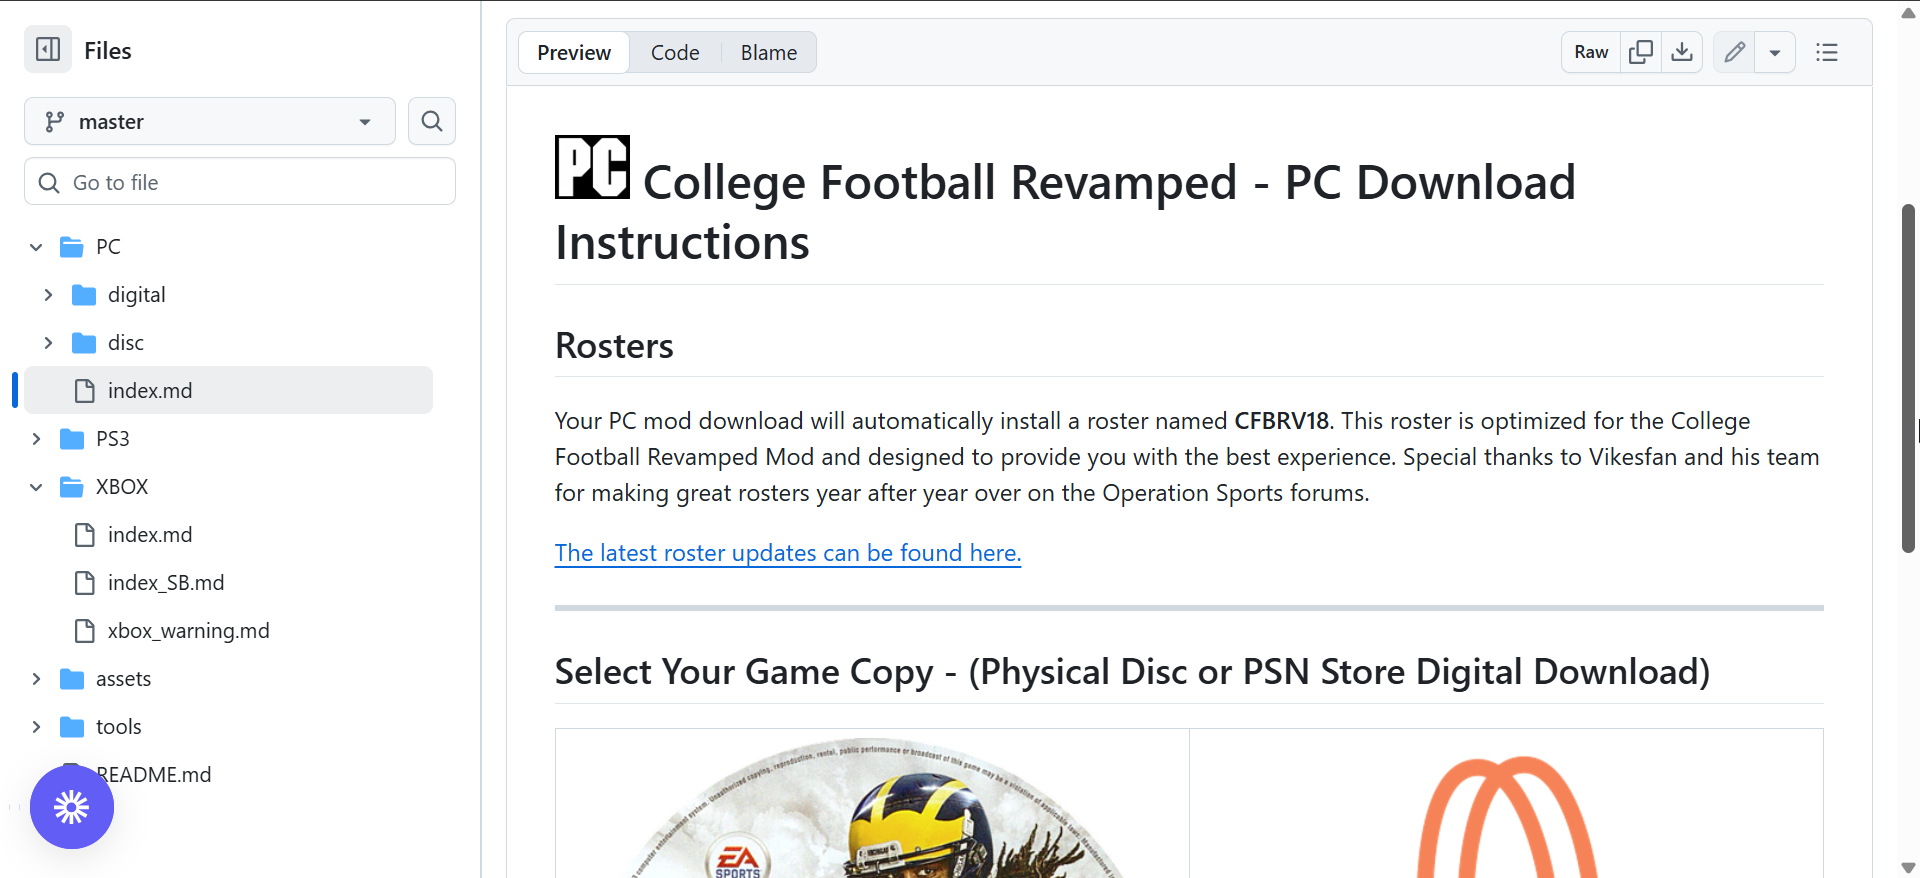Open xbox_warning.md in the file tree
Viewport: 1920px width, 878px height.
point(188,631)
